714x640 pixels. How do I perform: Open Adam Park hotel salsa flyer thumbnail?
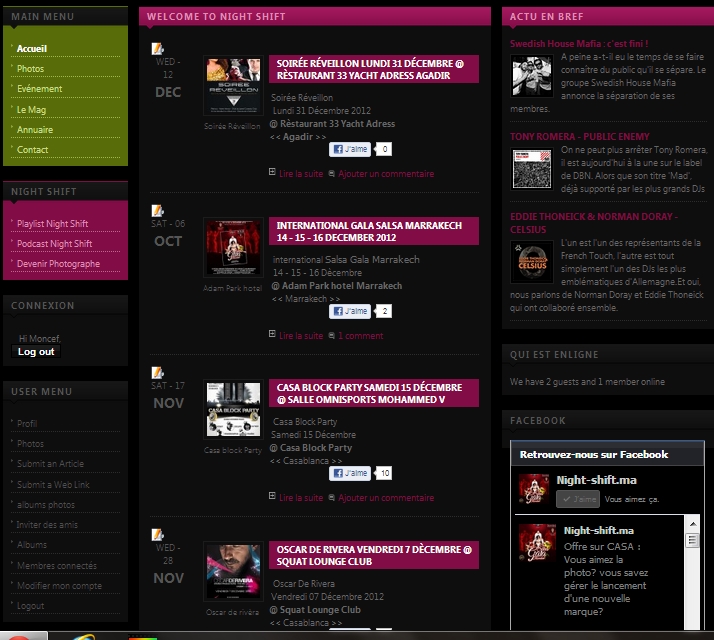(233, 248)
